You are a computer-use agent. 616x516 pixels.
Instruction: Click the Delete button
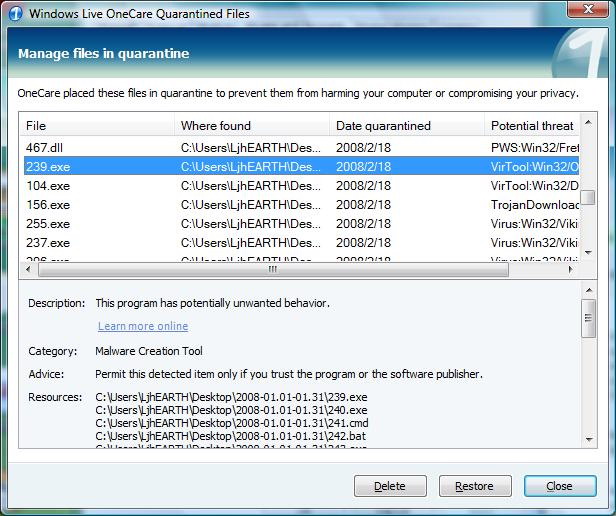(x=390, y=486)
